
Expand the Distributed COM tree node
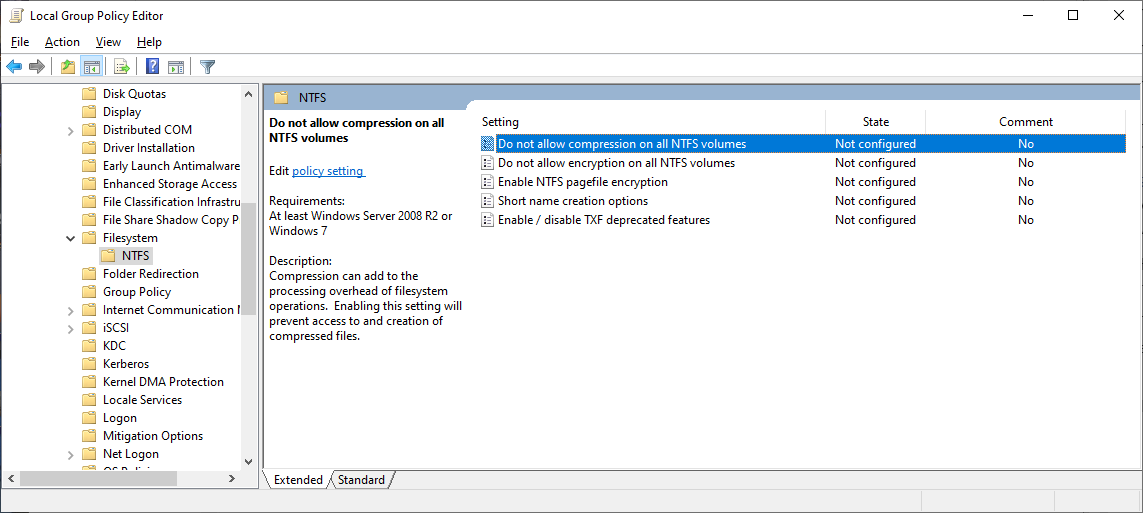[71, 130]
